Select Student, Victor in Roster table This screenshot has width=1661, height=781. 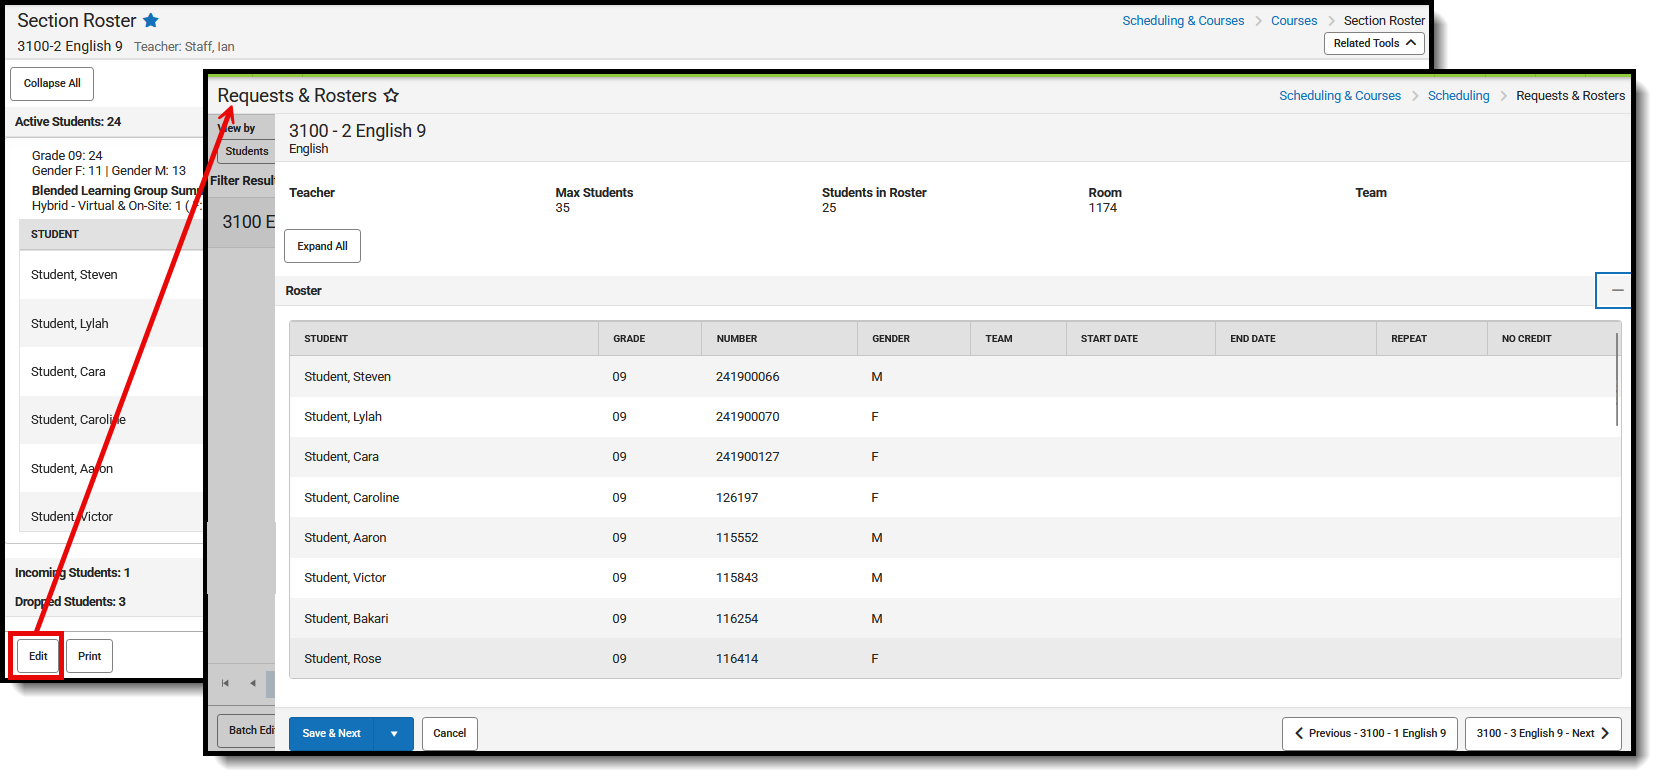point(345,578)
